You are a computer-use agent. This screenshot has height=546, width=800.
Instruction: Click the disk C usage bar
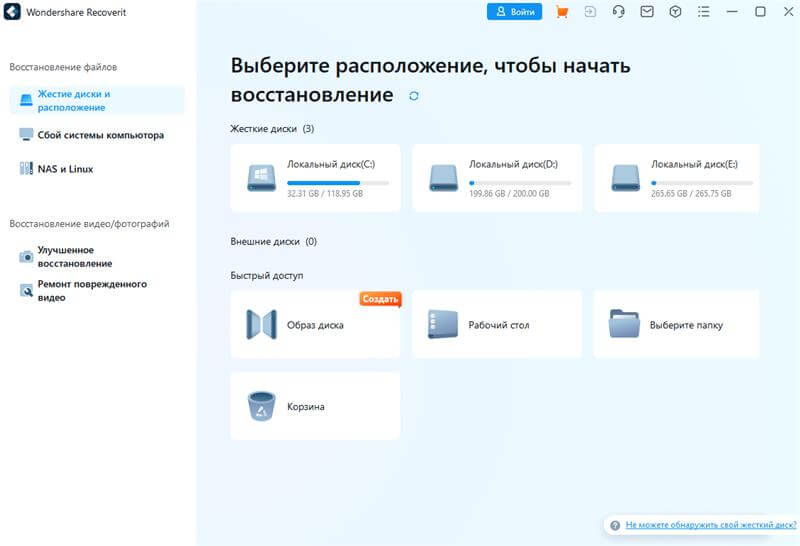338,183
